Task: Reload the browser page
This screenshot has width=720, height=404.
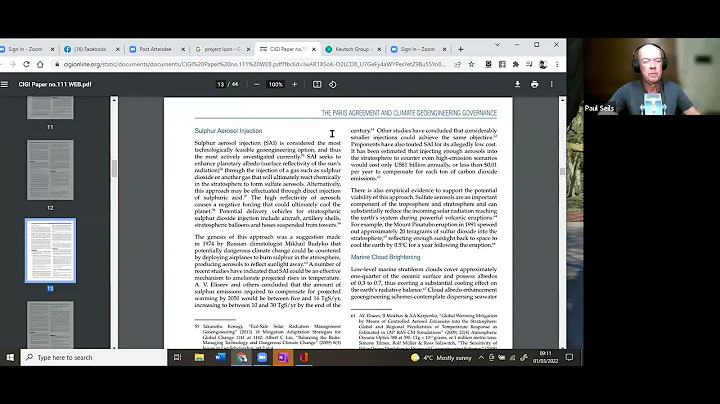Action: [26, 64]
